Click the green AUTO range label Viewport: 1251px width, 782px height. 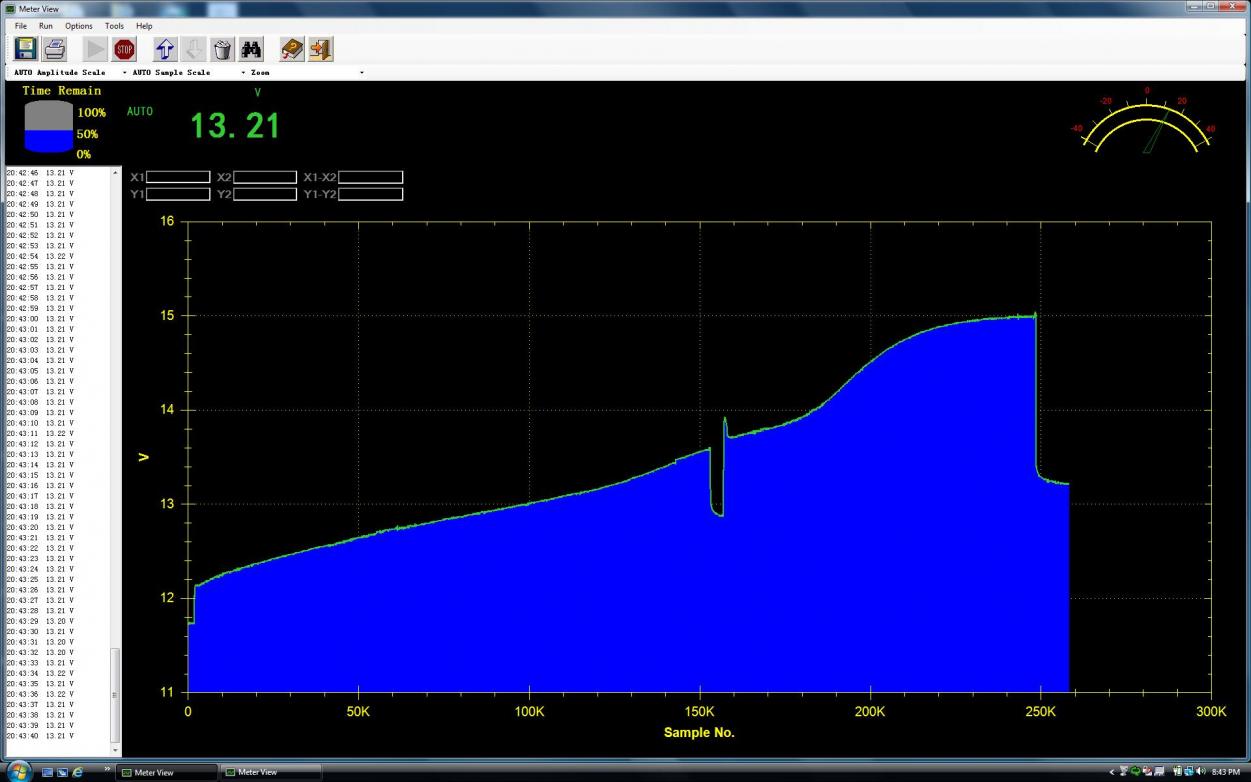(140, 111)
